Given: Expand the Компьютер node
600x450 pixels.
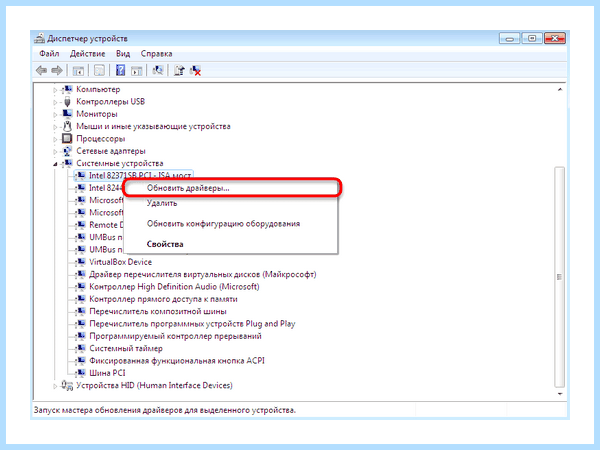Looking at the screenshot, I should click(x=55, y=90).
